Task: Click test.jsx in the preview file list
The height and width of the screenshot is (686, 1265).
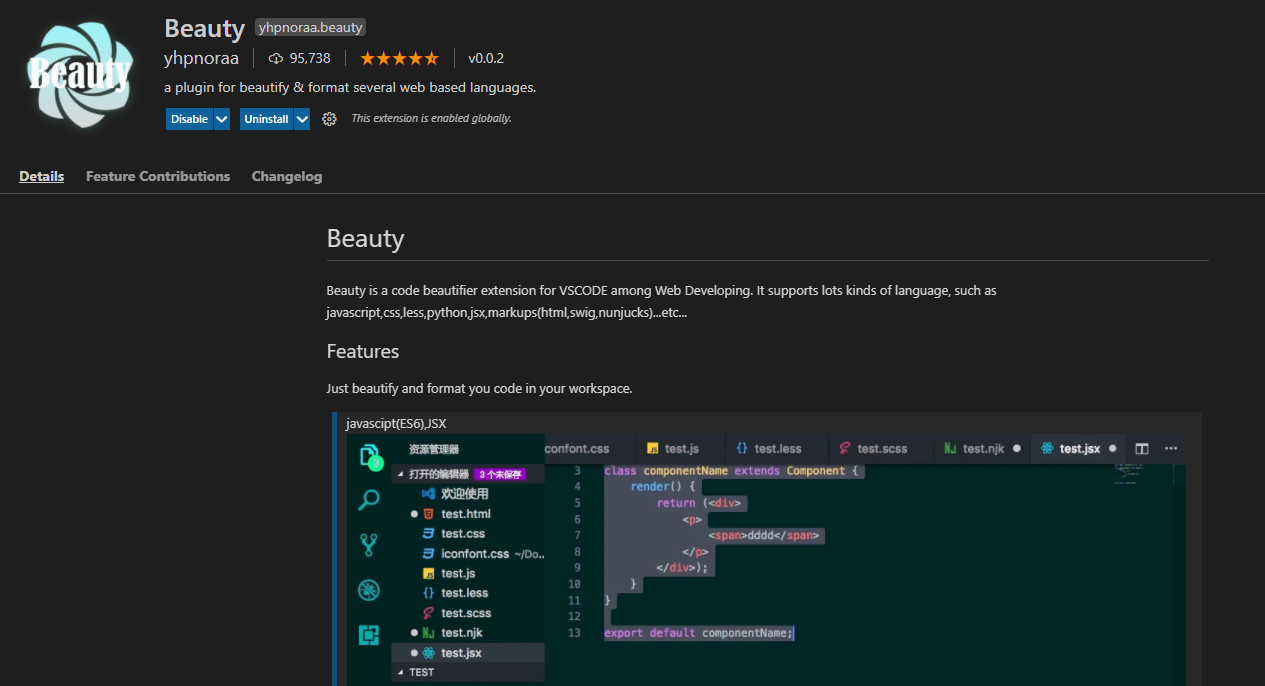Action: [467, 653]
